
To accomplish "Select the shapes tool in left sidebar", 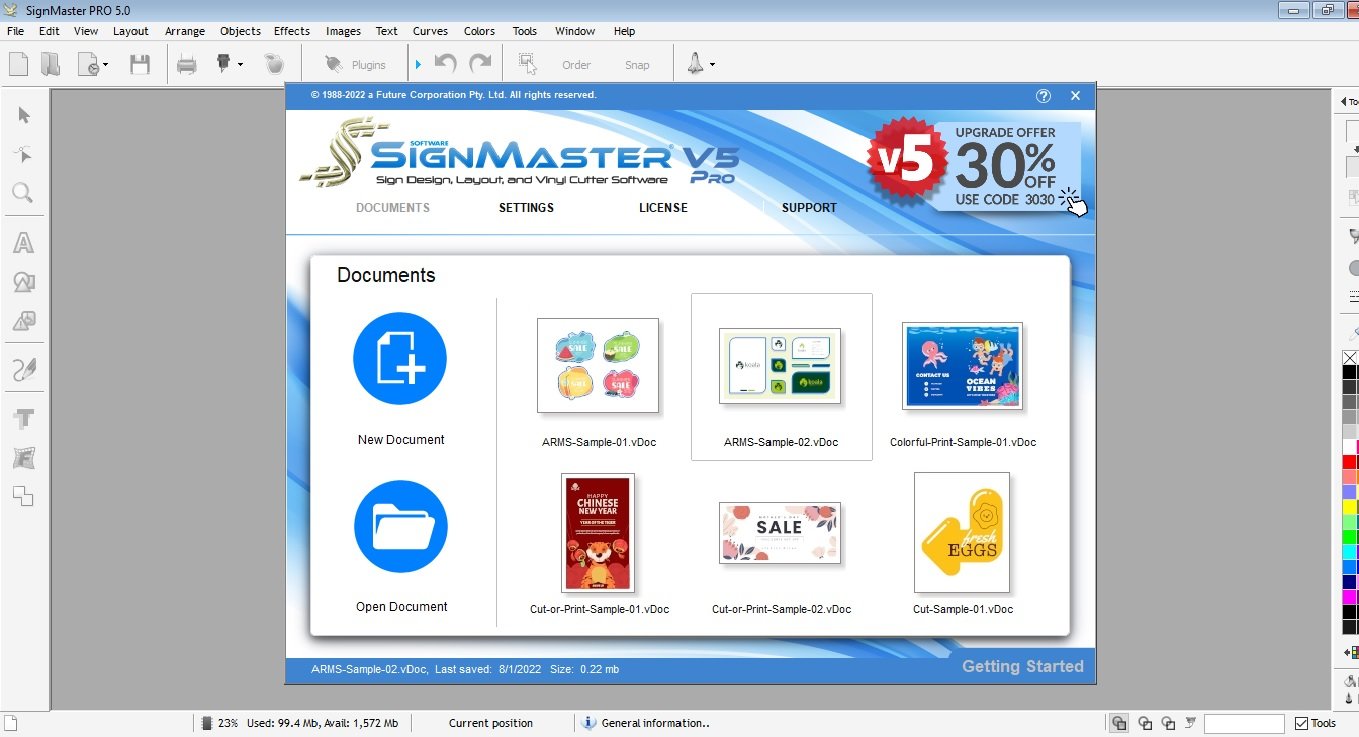I will [x=23, y=283].
